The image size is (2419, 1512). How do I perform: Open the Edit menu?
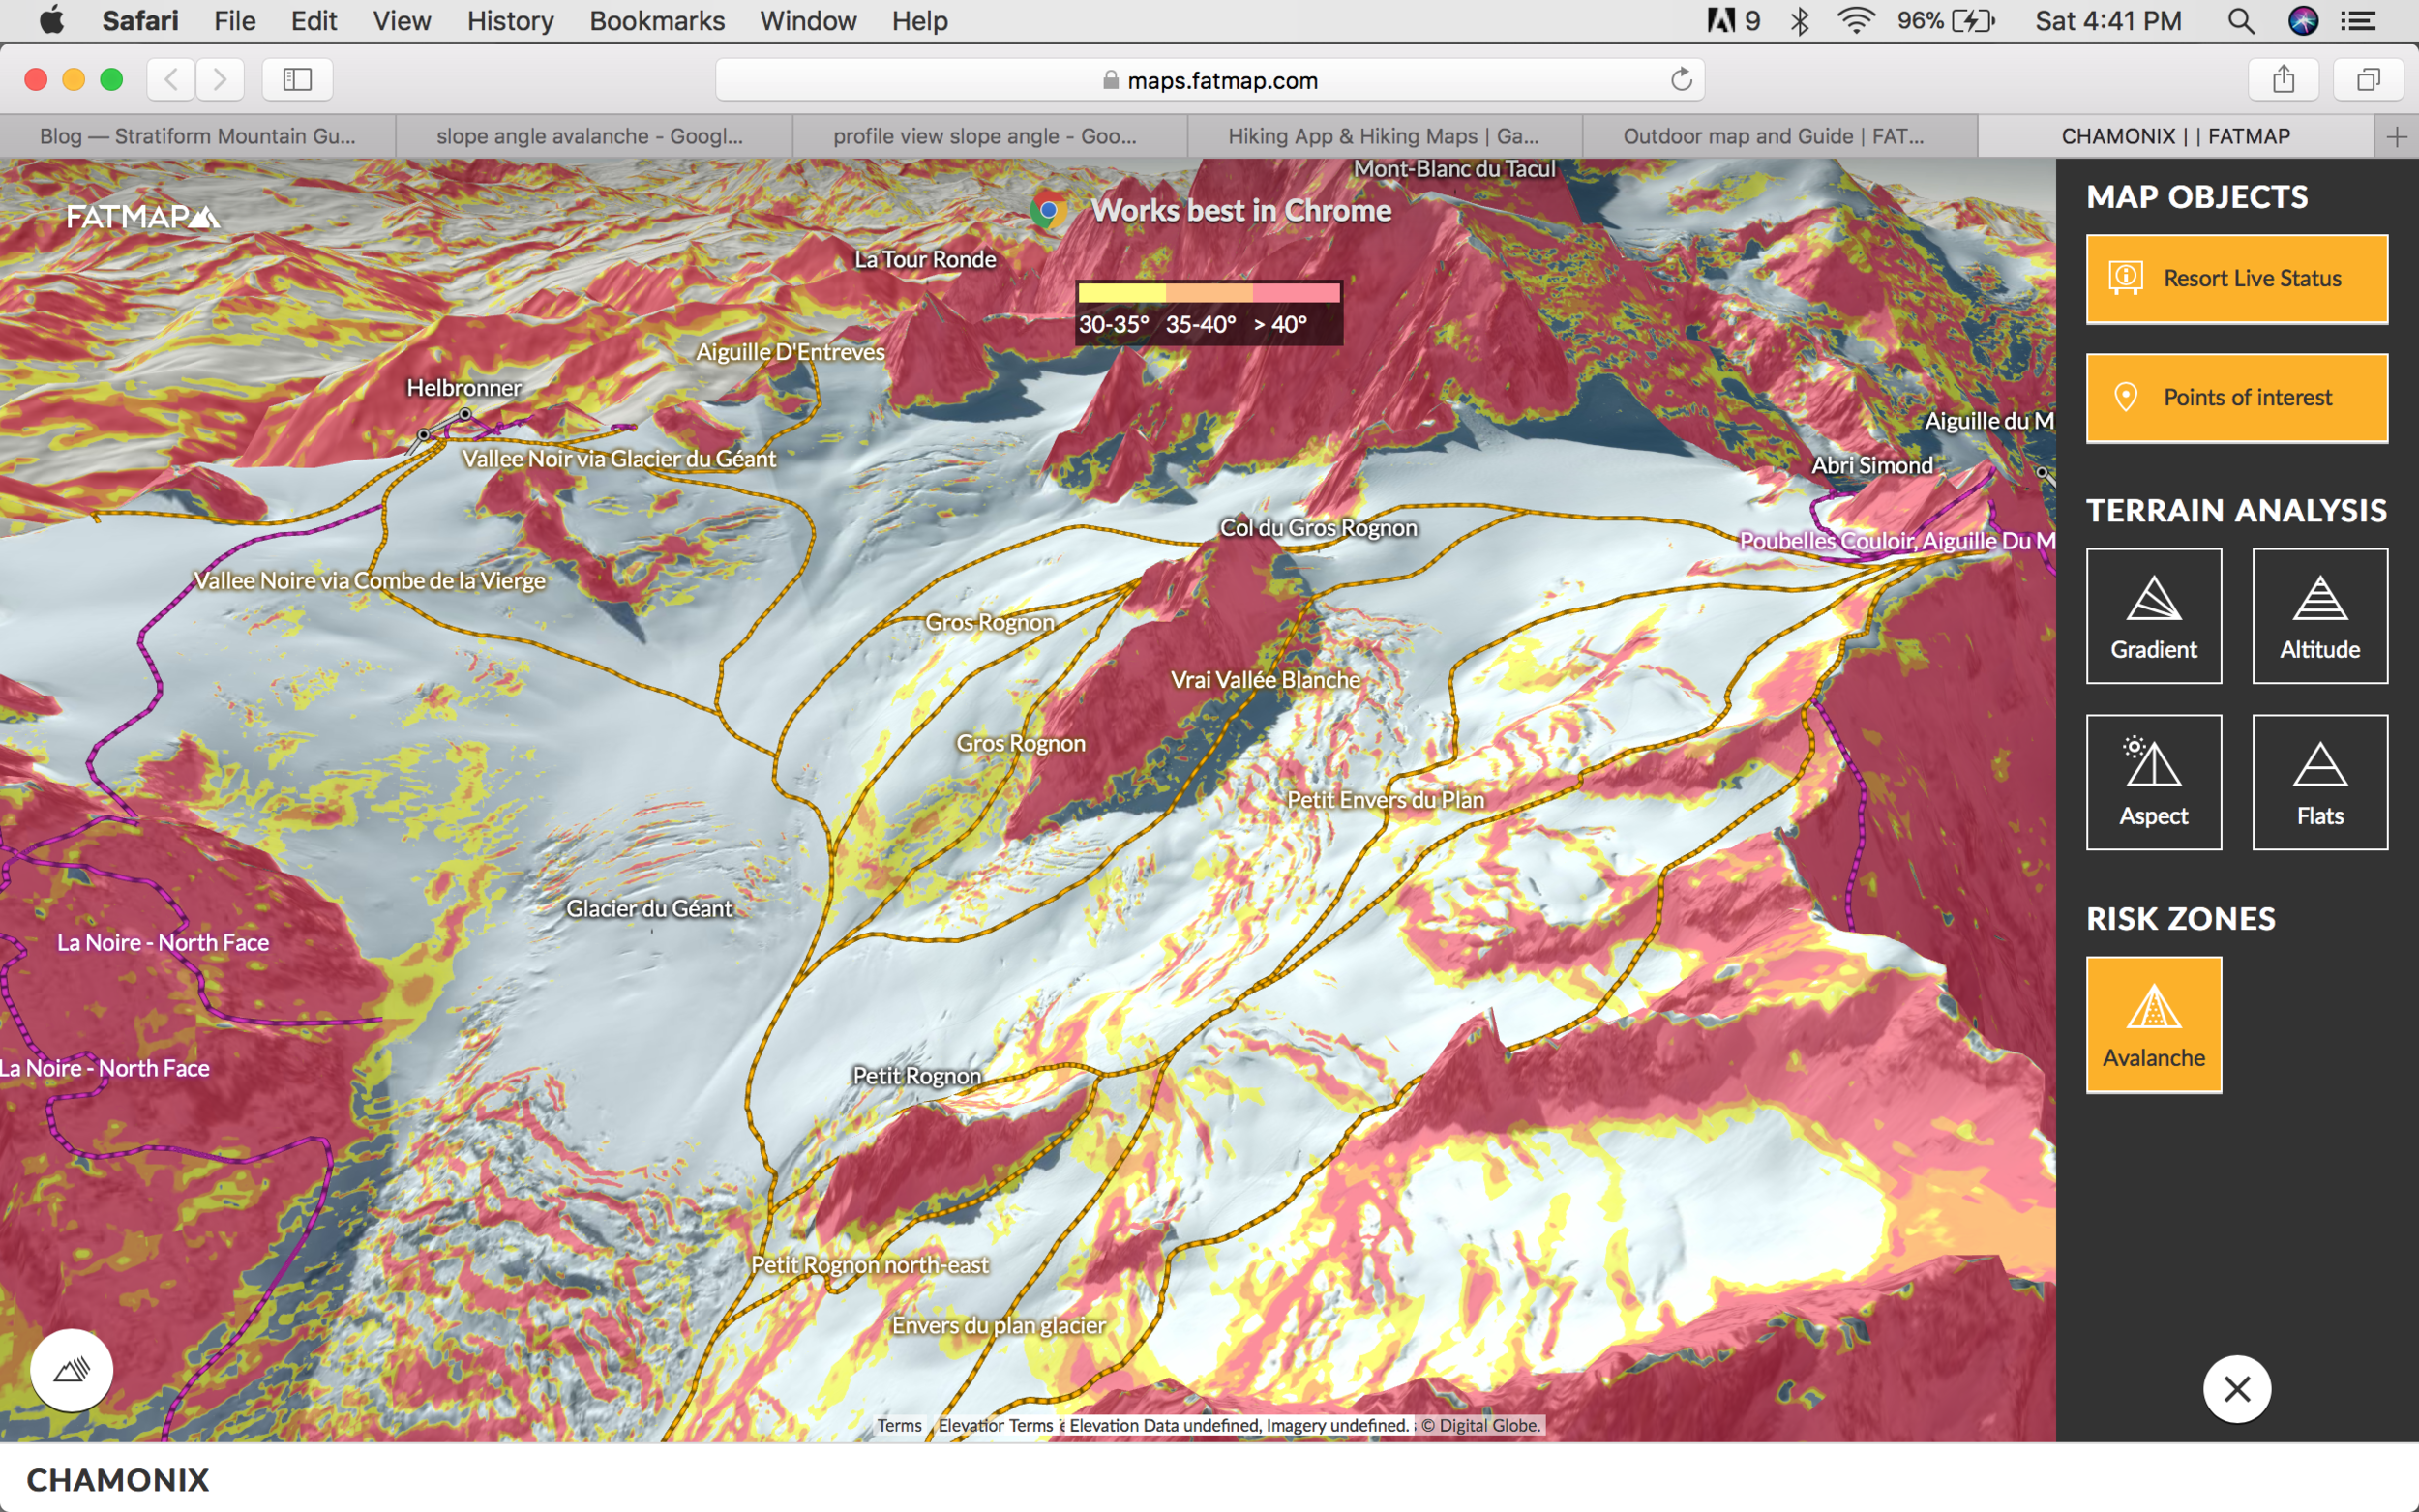pos(314,21)
